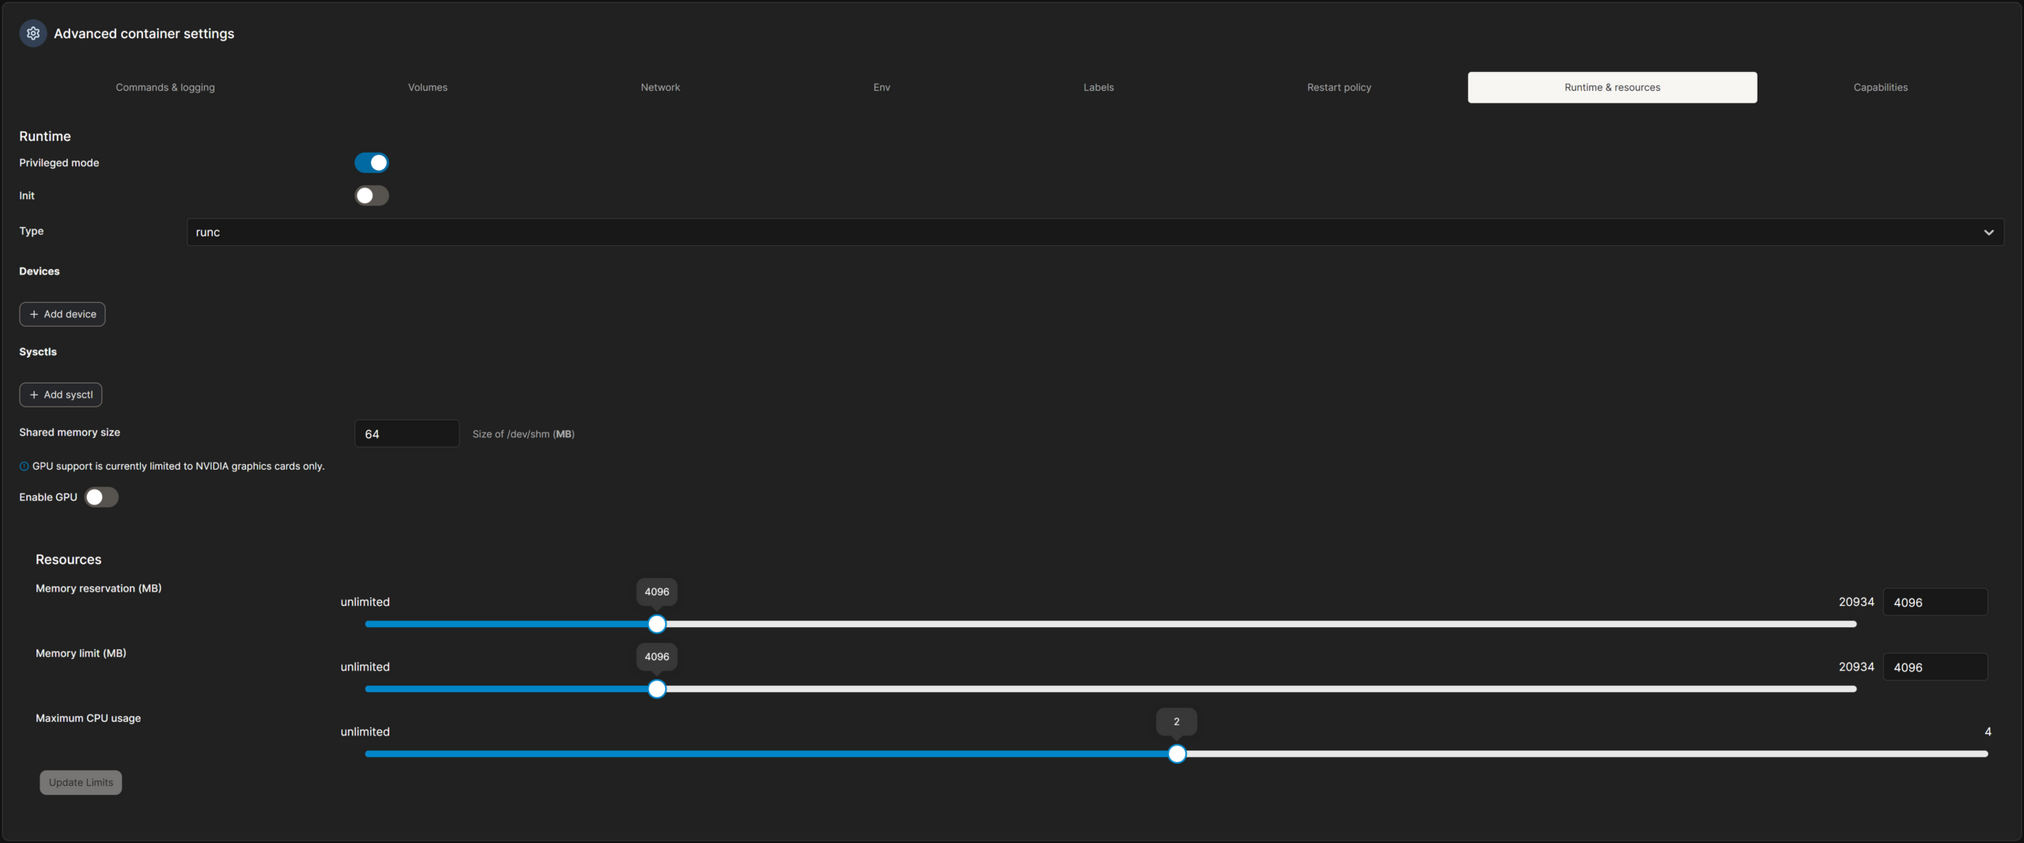The image size is (2024, 843).
Task: Switch to the Commands & logging tab
Action: [165, 87]
